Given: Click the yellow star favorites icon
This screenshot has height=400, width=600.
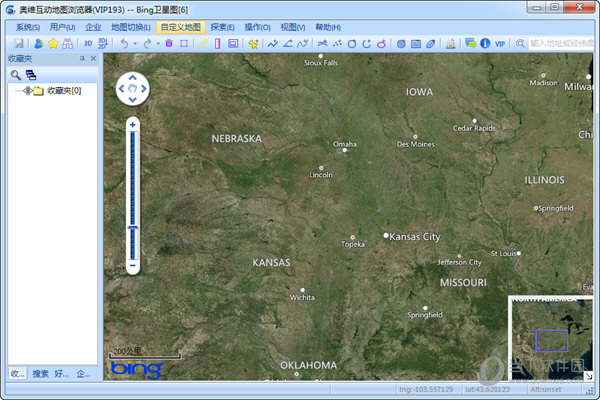Looking at the screenshot, I should (x=53, y=44).
